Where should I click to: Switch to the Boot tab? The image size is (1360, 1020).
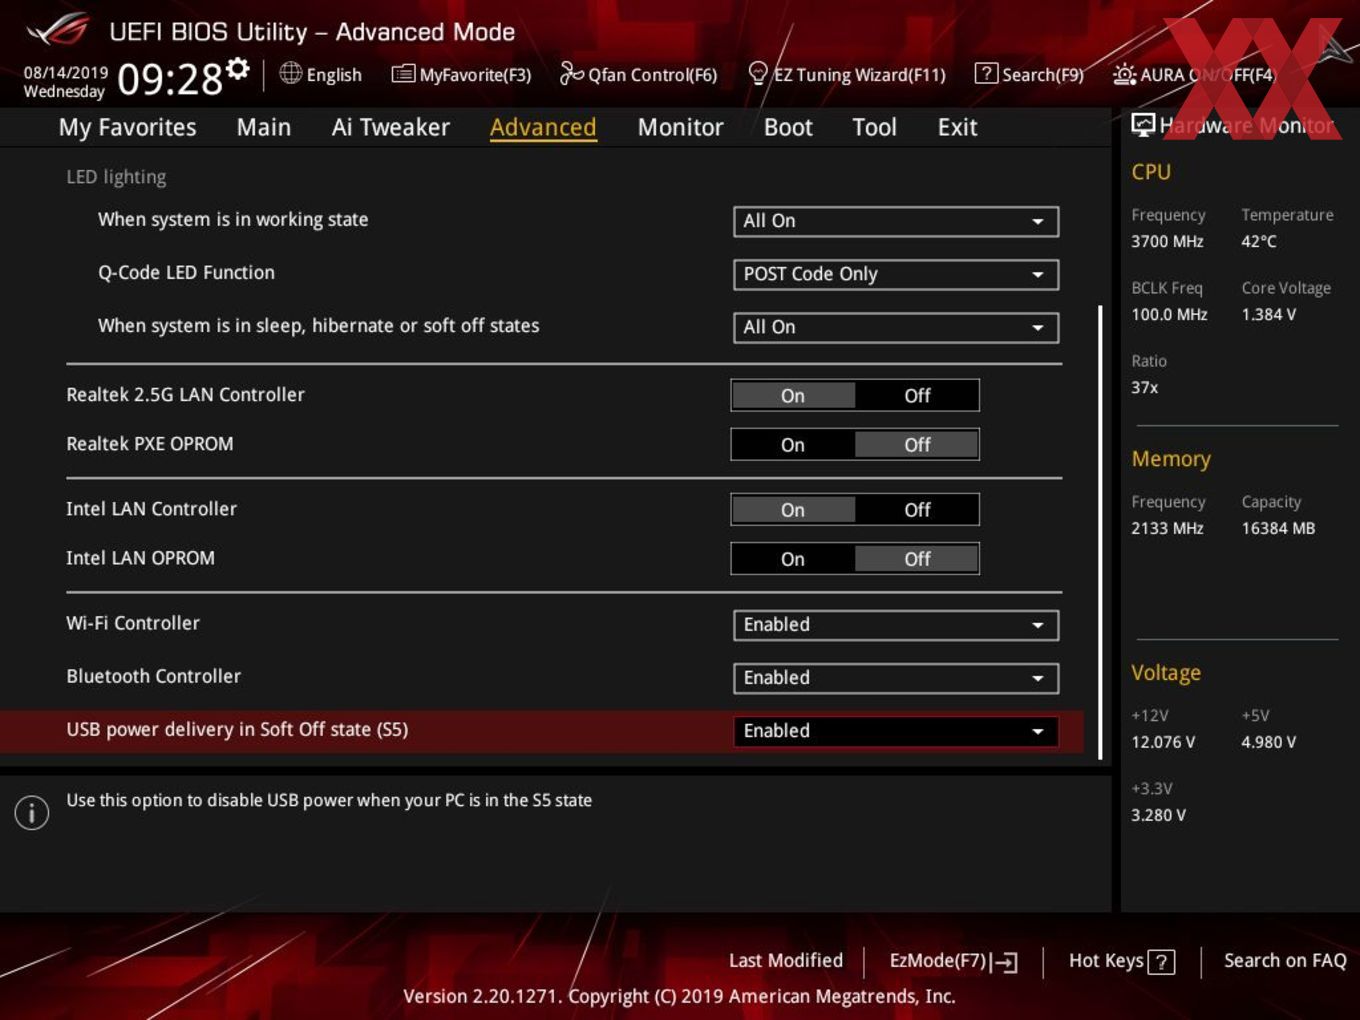788,127
